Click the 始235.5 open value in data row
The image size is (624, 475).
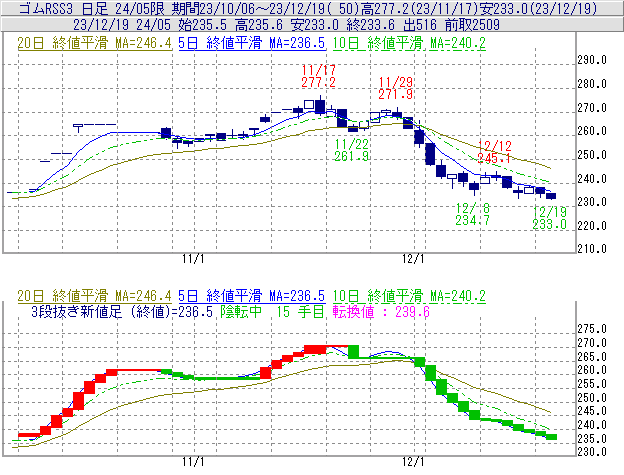202,25
